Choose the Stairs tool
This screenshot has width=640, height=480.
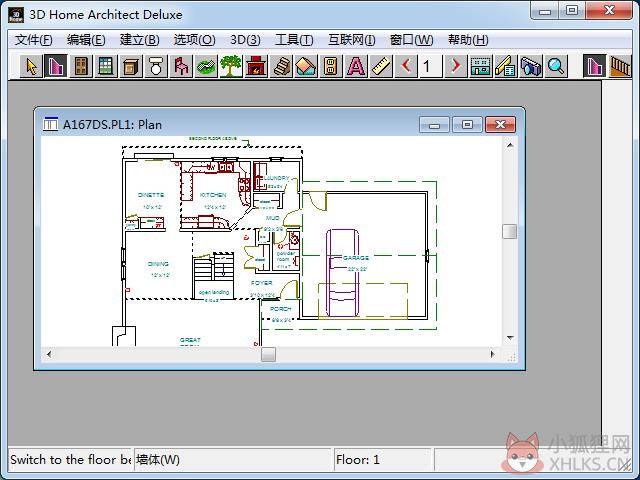click(281, 66)
